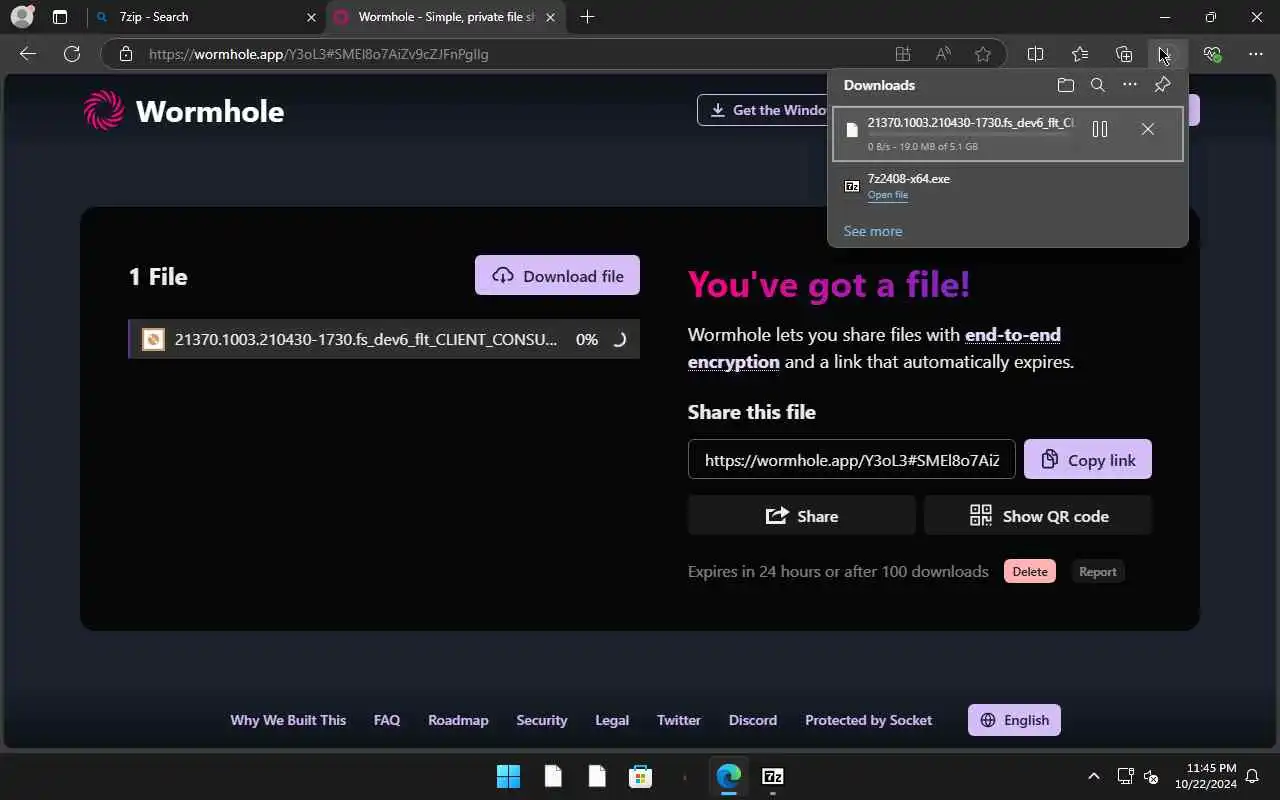This screenshot has height=800, width=1280.
Task: Open the end-to-end encryption link
Action: 874,348
